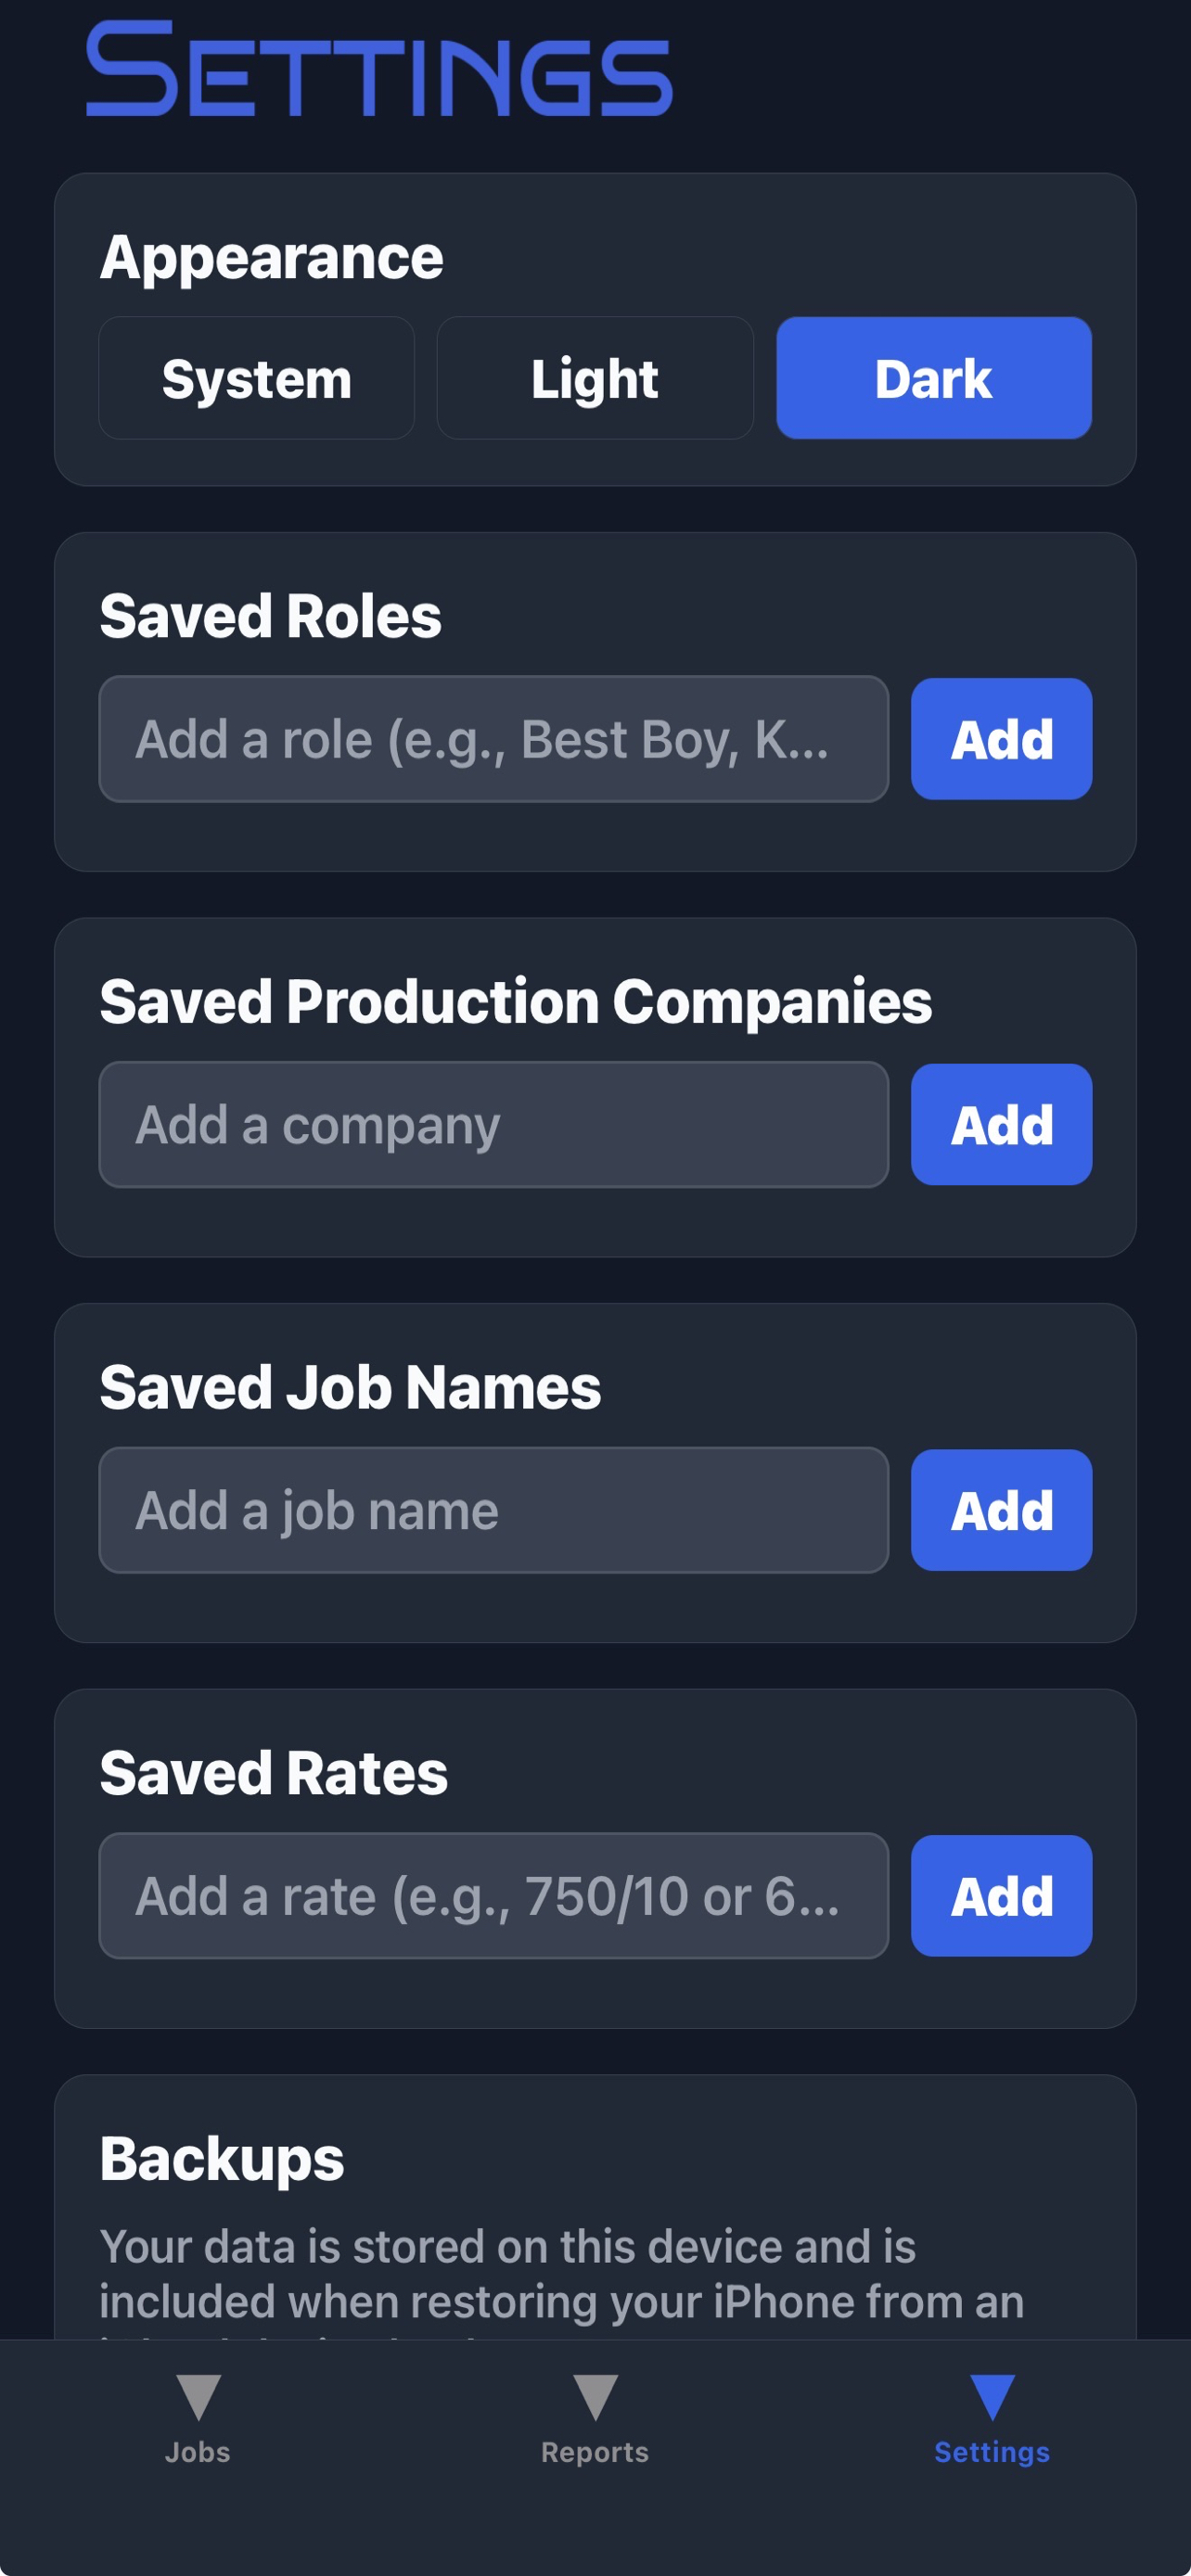
Task: Focus the Add a role input
Action: click(493, 739)
